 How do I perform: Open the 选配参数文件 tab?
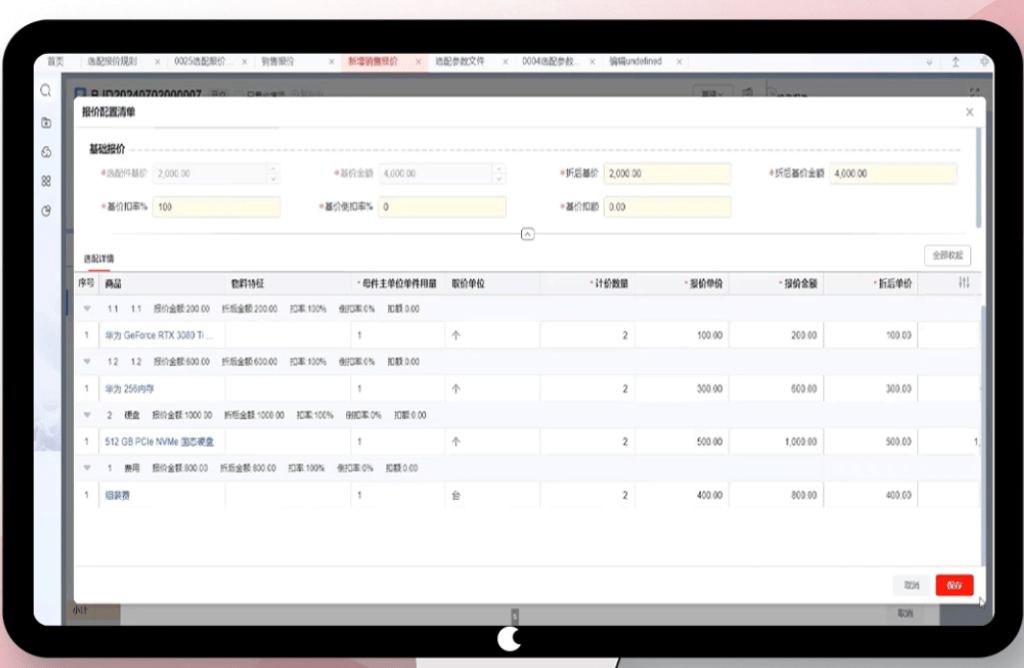click(x=459, y=62)
